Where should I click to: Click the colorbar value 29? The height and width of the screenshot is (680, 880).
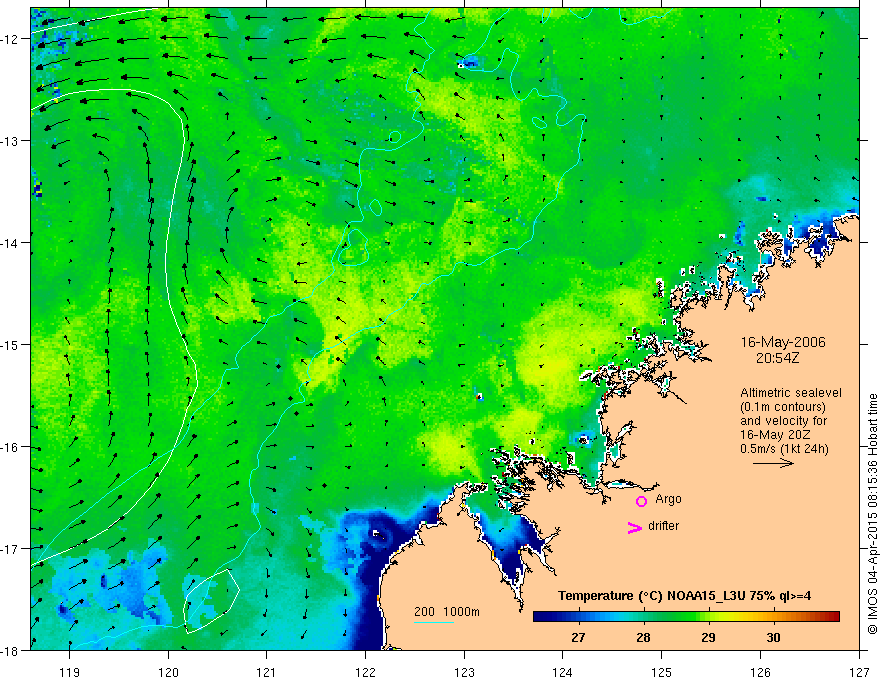tap(708, 637)
